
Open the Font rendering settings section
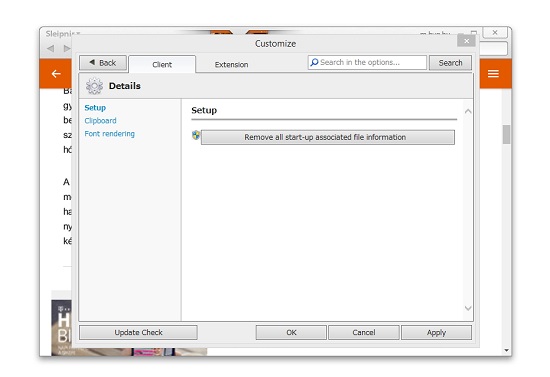(x=109, y=134)
